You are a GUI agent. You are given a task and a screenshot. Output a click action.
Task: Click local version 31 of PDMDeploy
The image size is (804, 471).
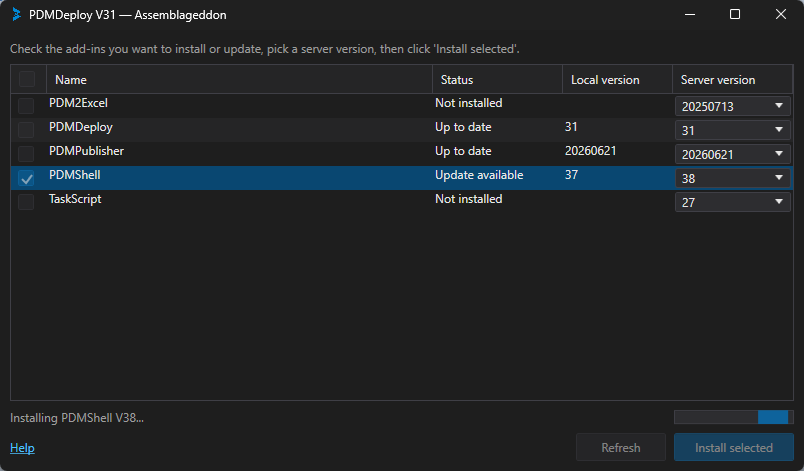tap(571, 127)
